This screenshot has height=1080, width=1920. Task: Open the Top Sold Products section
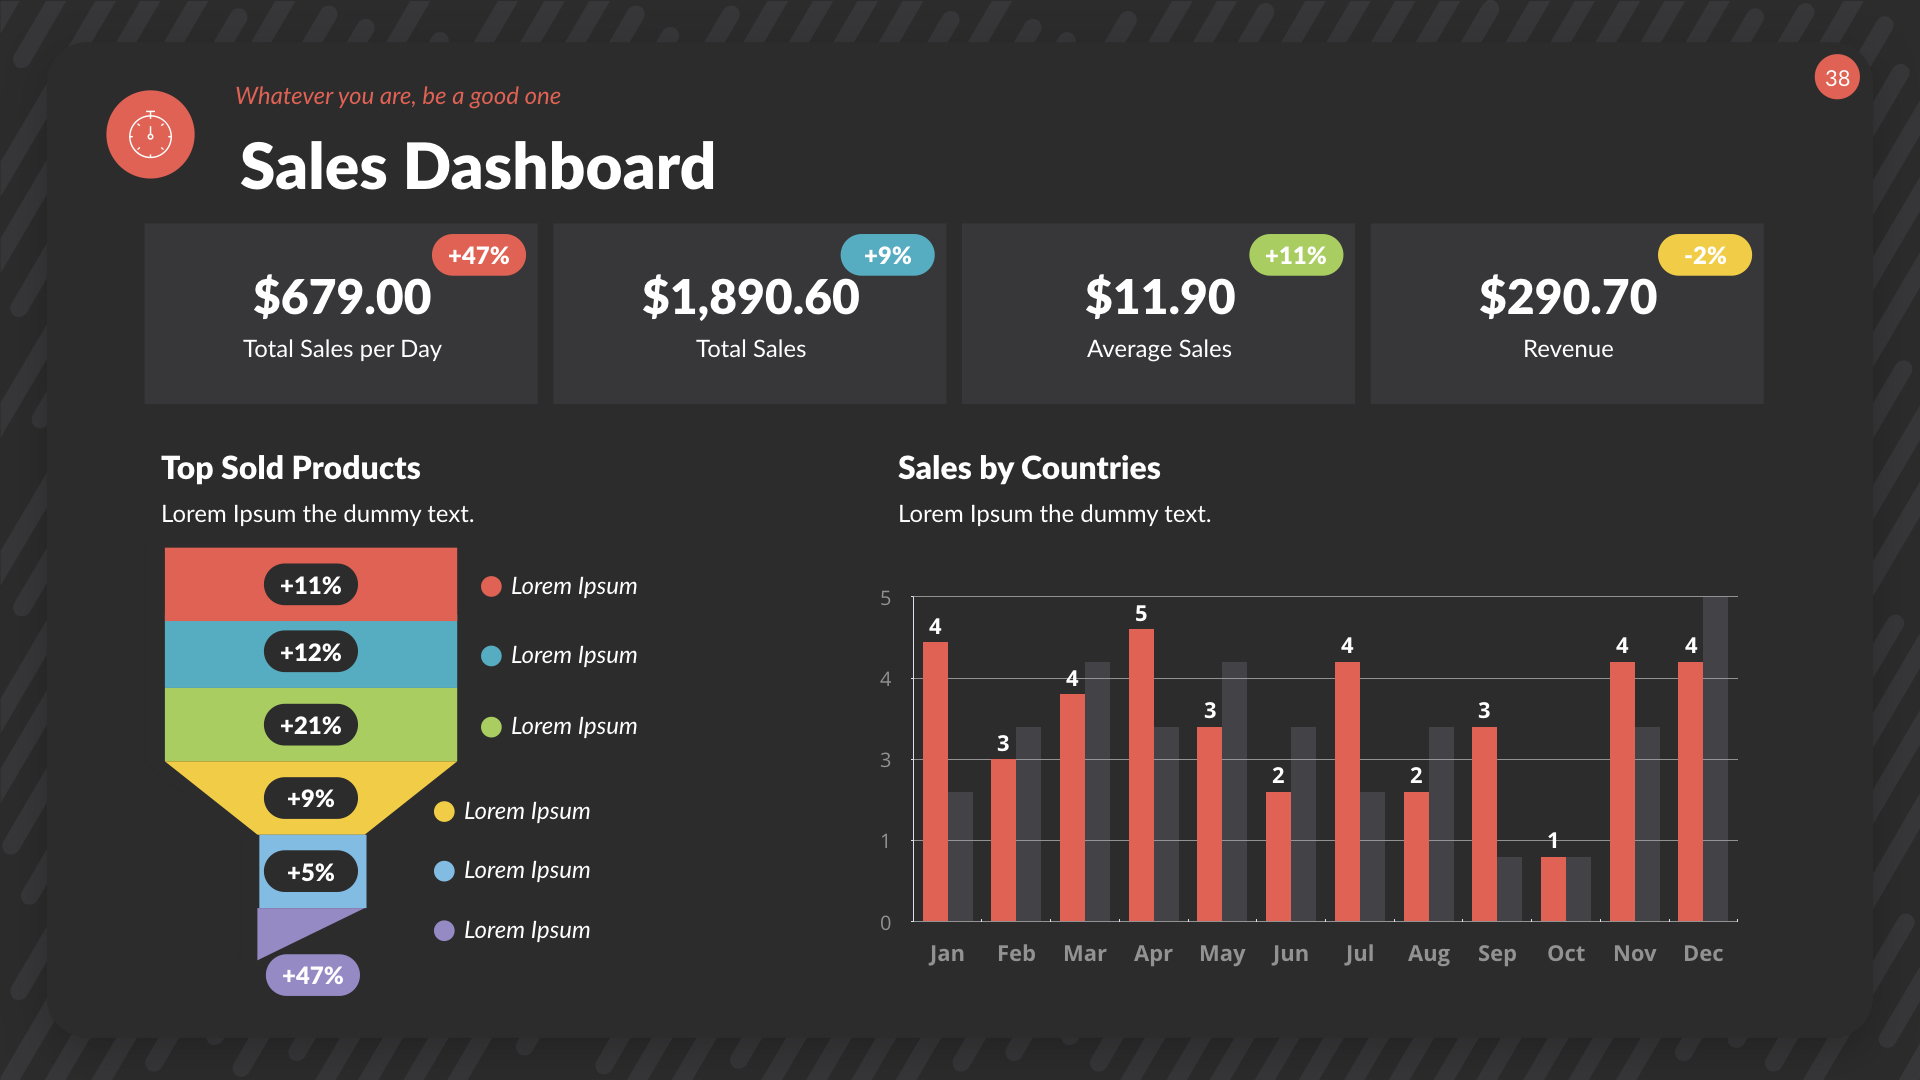[291, 467]
